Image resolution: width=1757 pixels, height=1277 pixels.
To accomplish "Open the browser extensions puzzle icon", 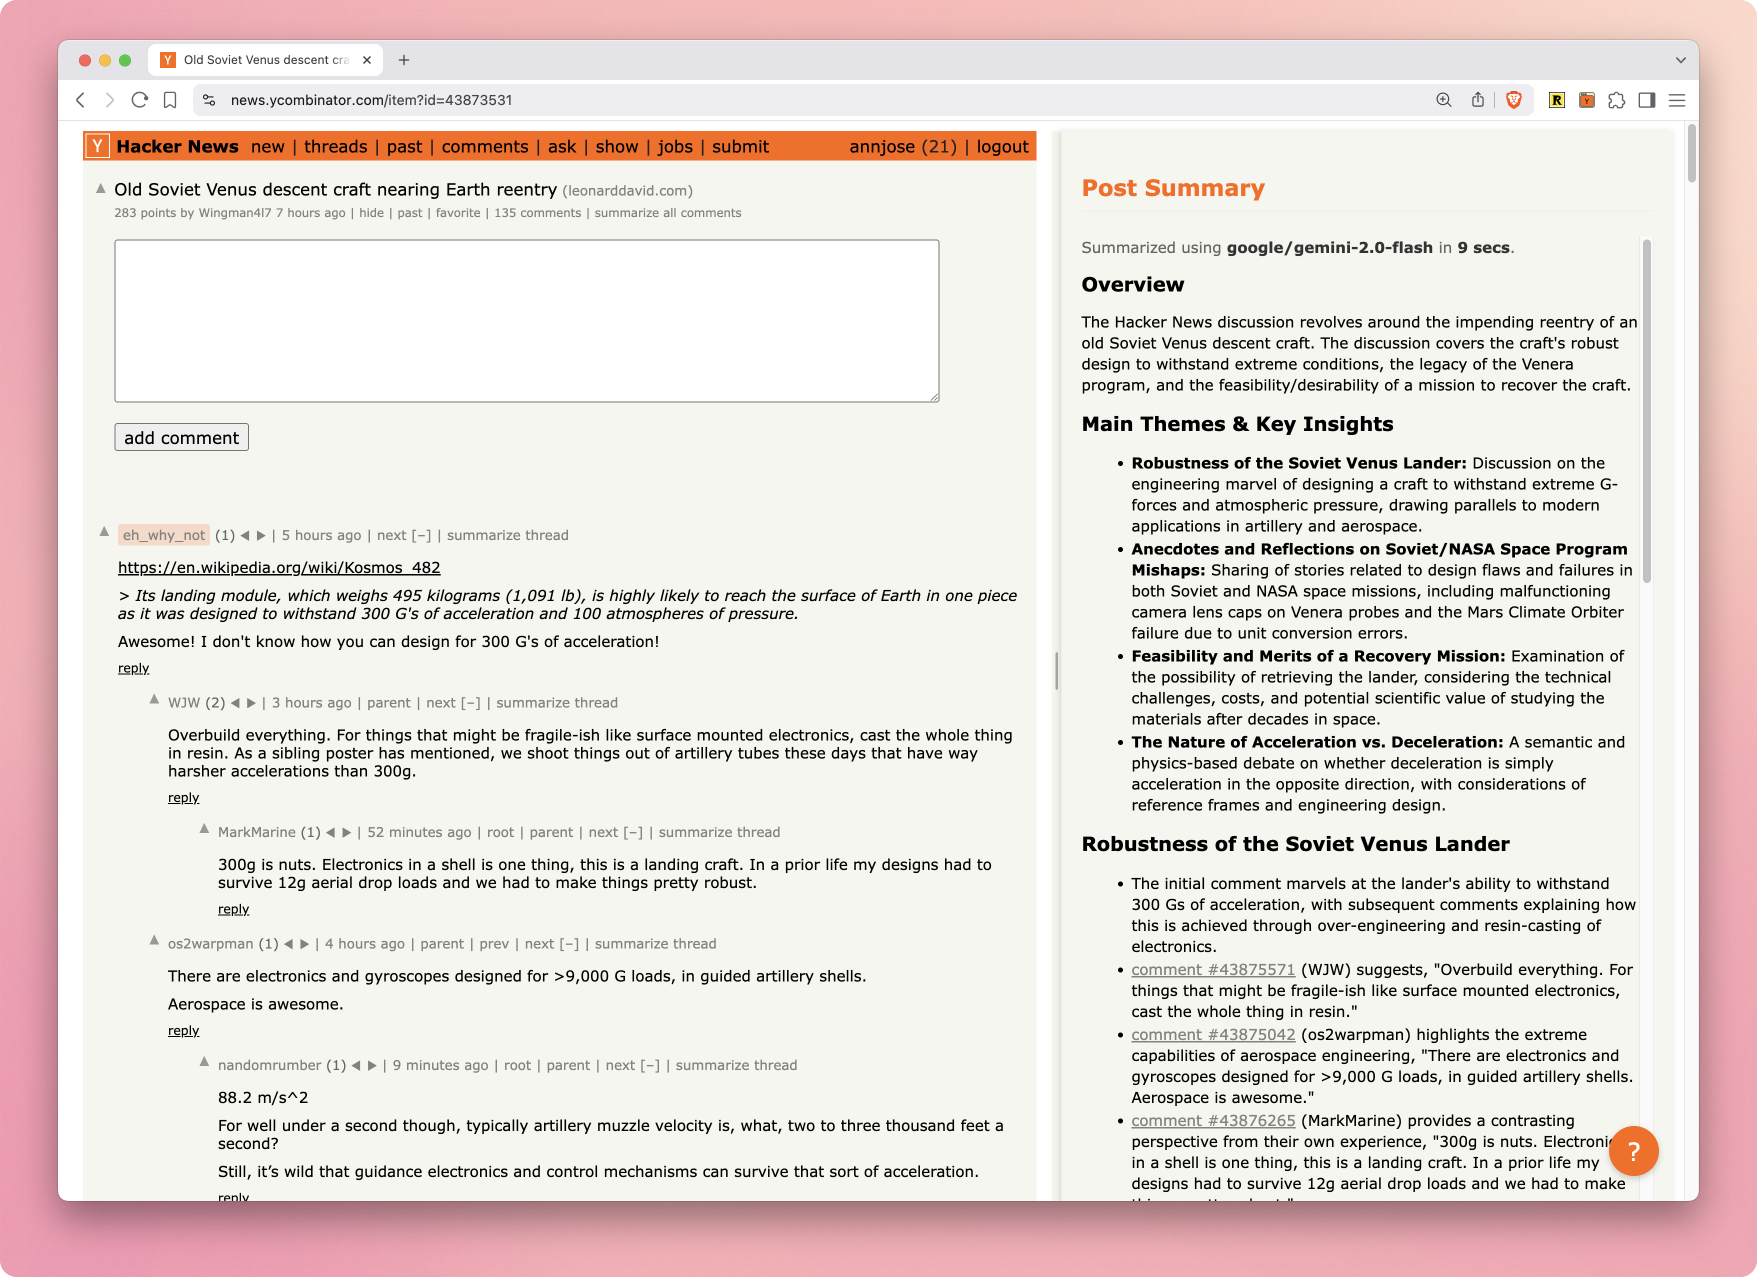I will pos(1616,100).
